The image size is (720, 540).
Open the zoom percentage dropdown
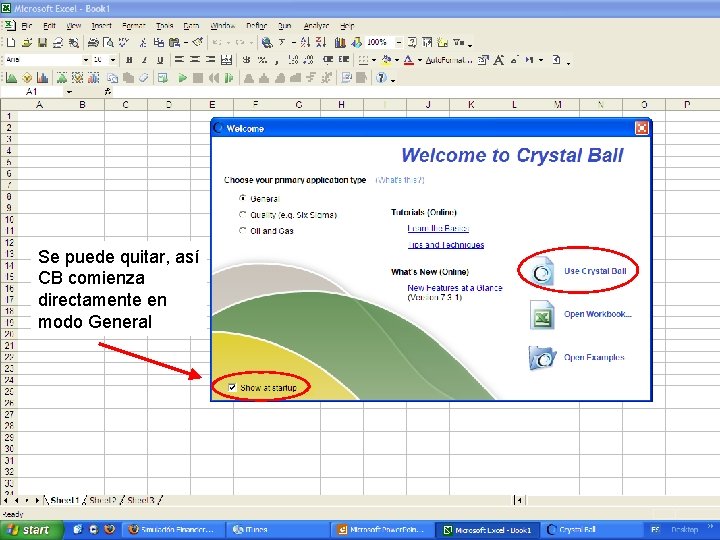(x=399, y=43)
